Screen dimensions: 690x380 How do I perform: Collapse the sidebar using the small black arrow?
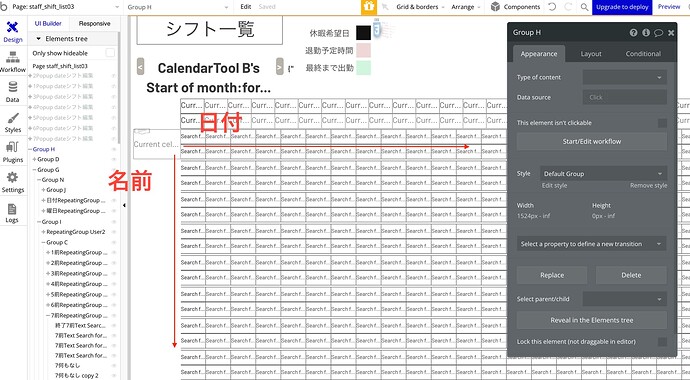[x=124, y=205]
